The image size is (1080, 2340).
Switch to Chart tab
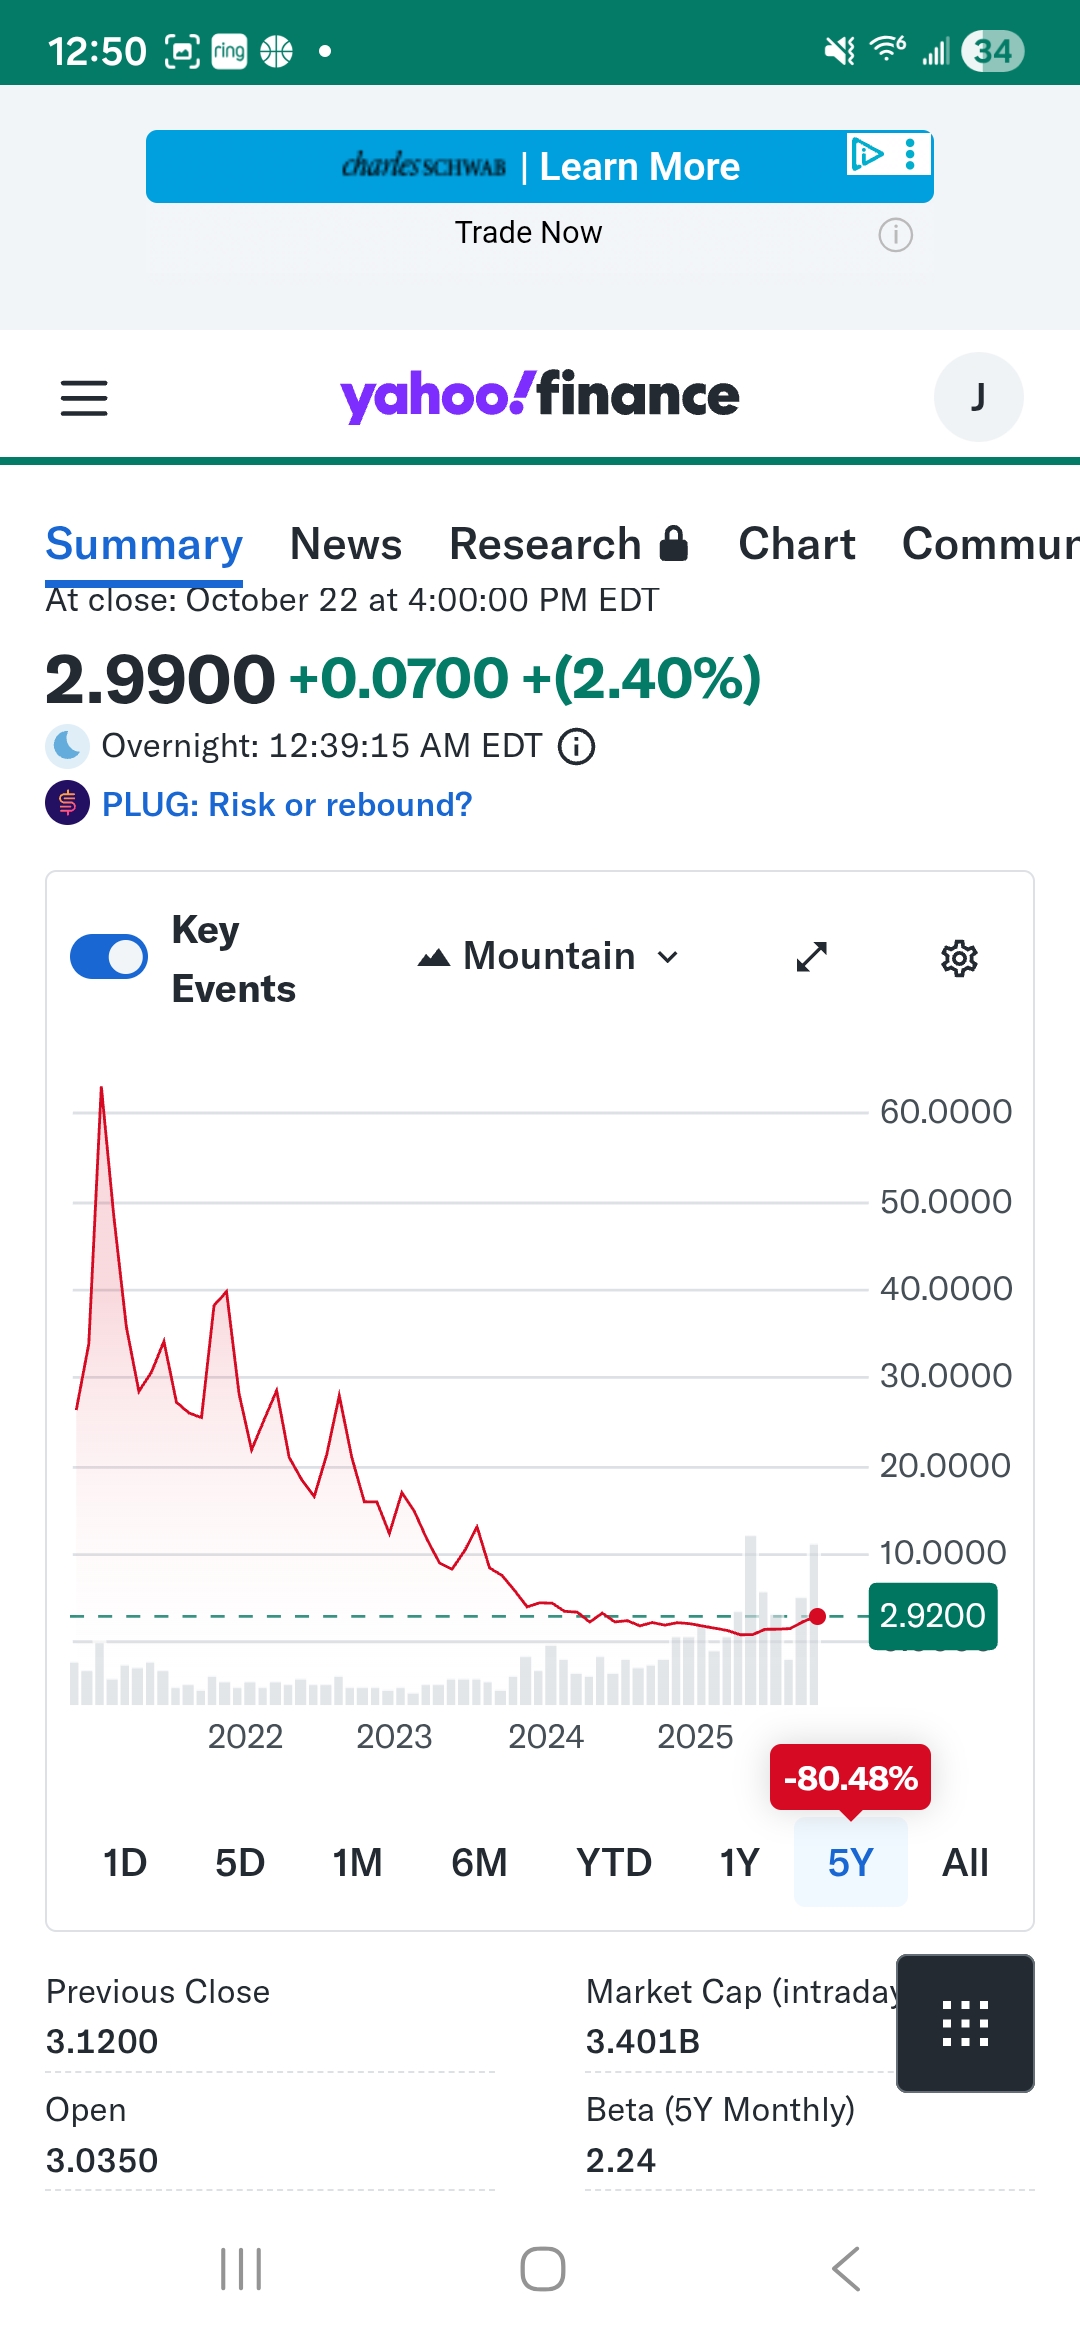click(x=797, y=544)
